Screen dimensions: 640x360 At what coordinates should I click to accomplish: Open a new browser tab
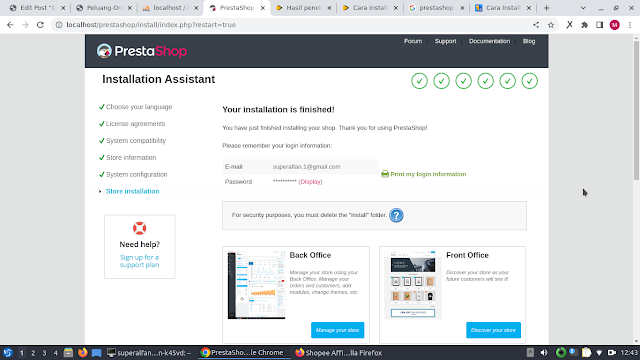point(547,8)
